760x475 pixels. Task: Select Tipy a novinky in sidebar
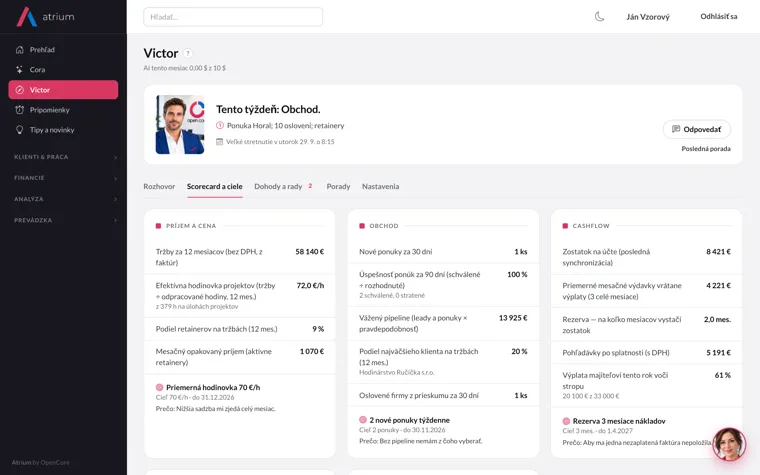point(63,130)
